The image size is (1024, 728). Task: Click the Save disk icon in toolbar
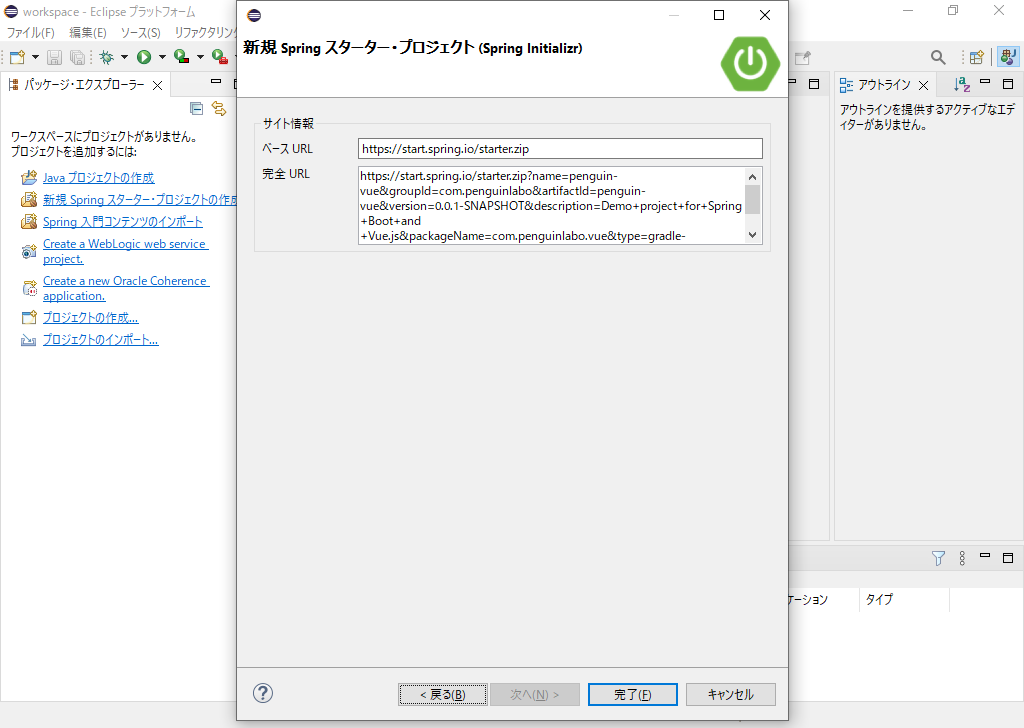54,57
